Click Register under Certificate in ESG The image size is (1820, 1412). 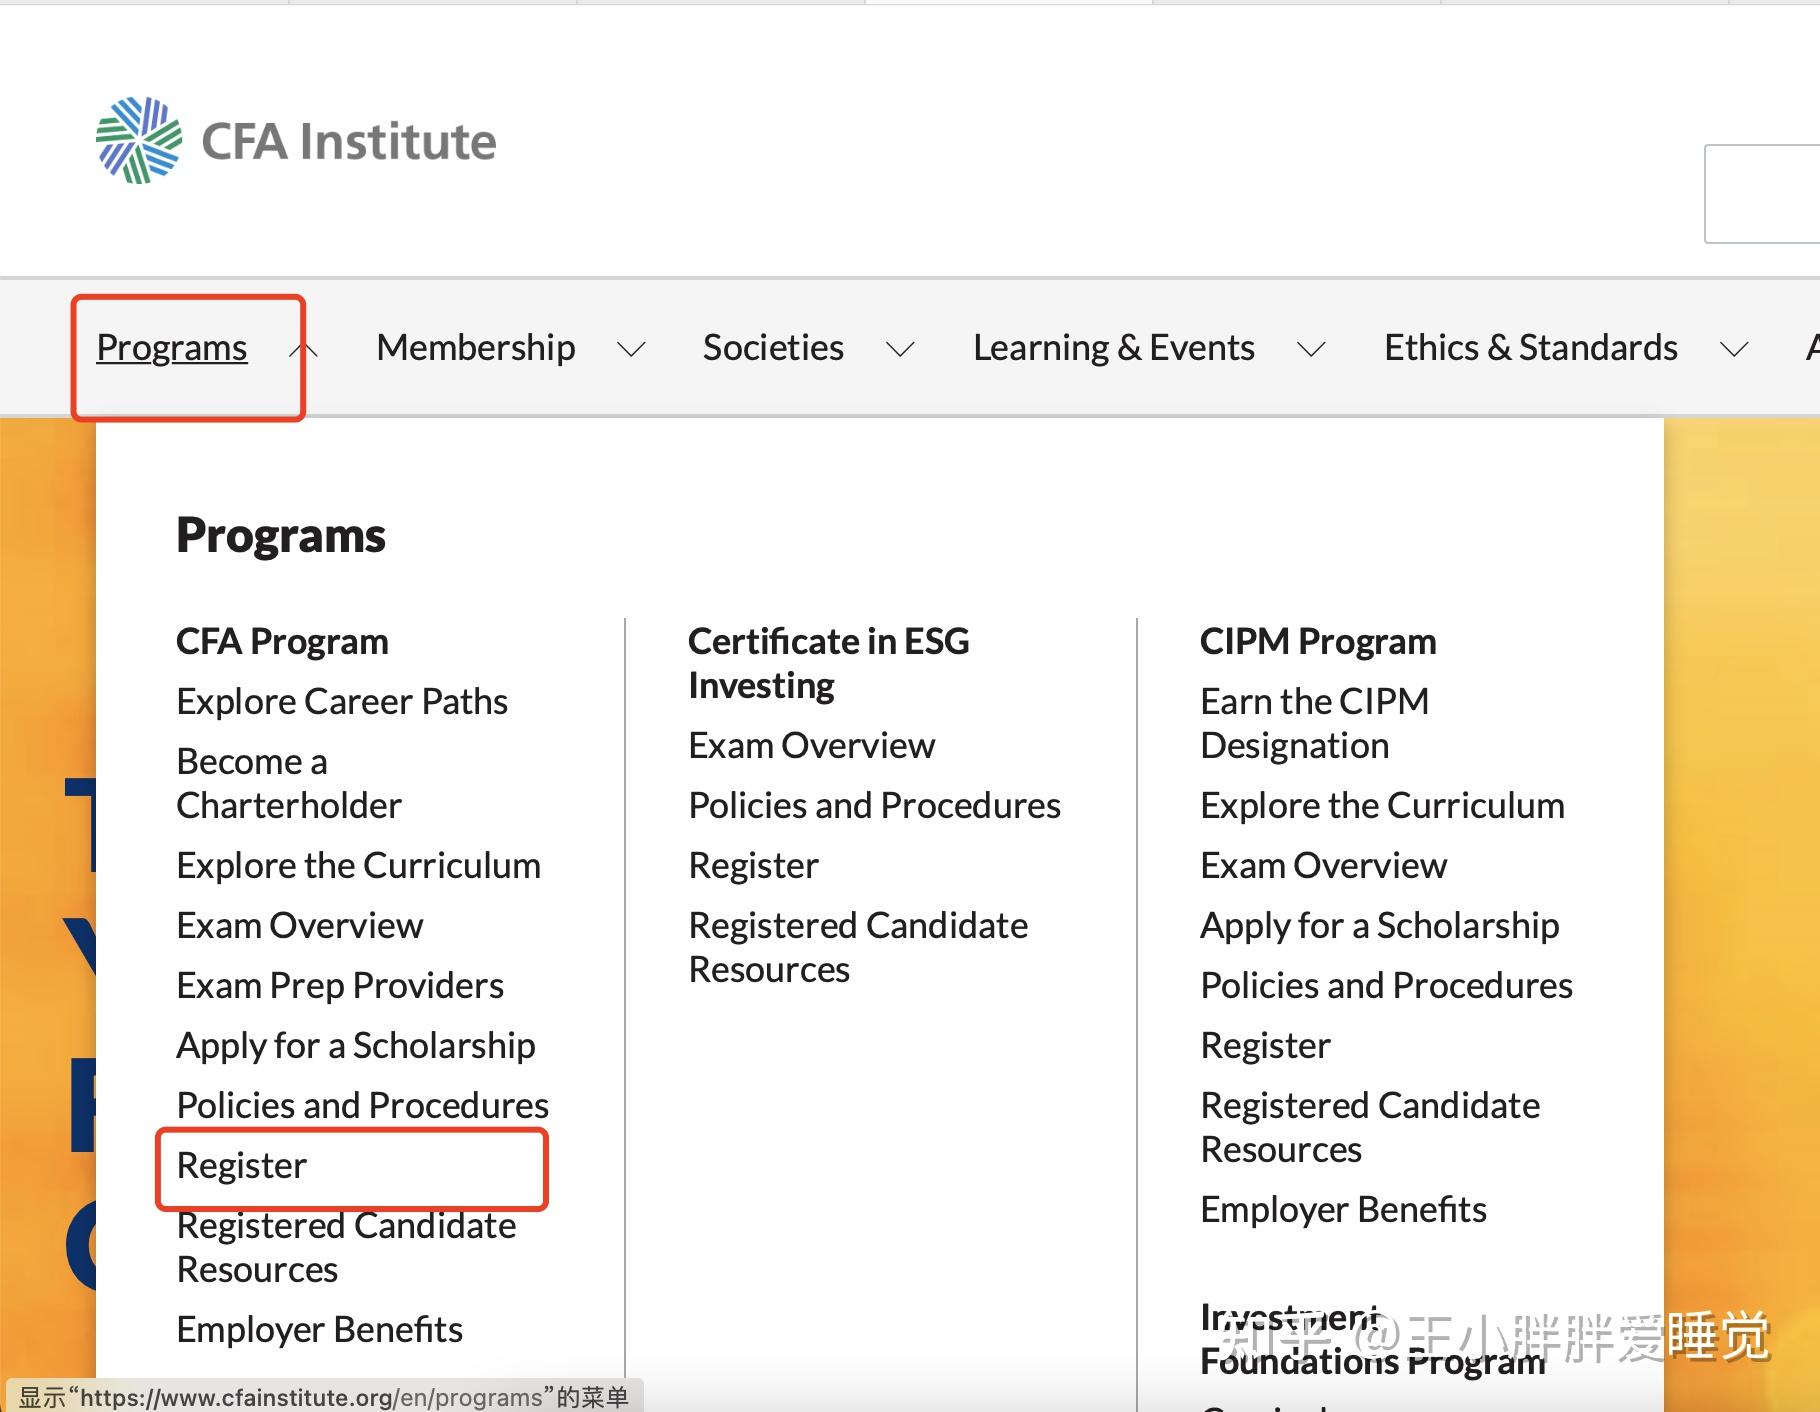[753, 866]
